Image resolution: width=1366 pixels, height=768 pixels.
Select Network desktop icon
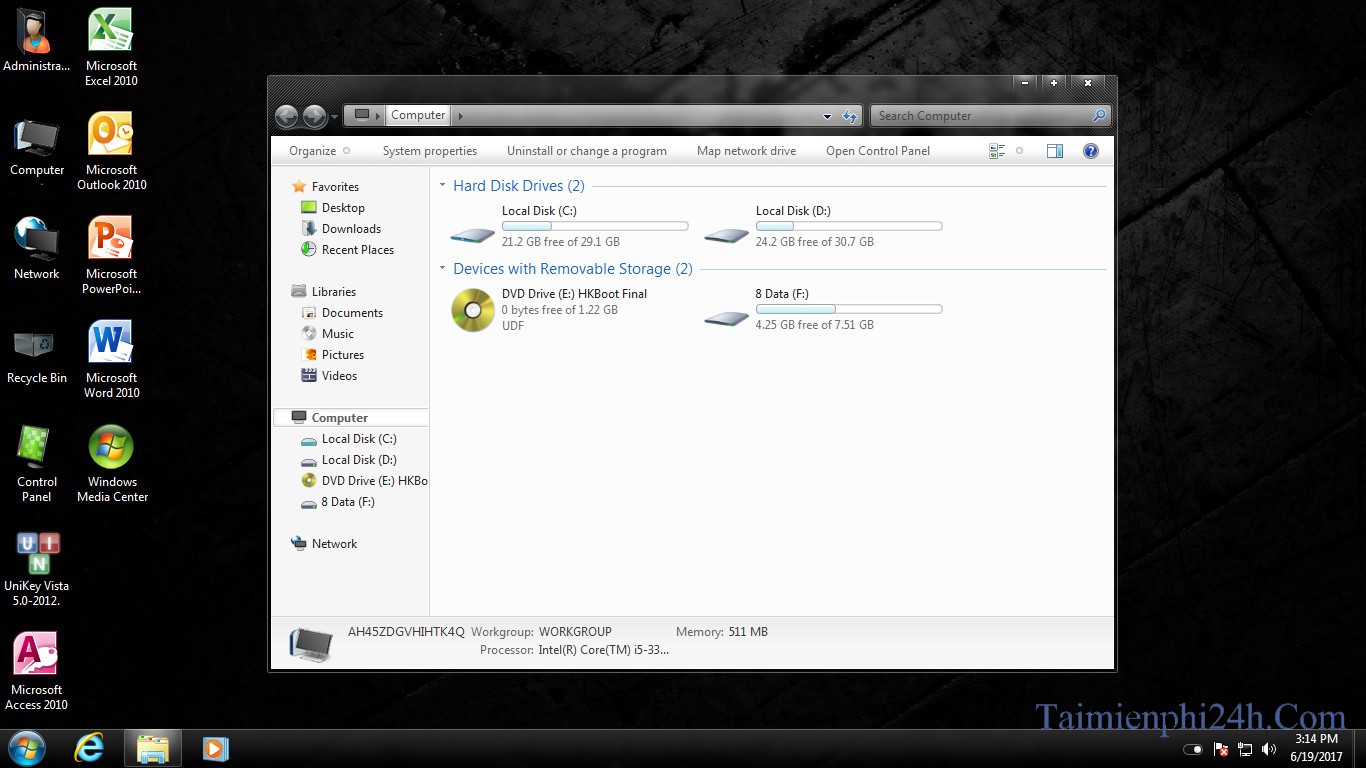36,247
